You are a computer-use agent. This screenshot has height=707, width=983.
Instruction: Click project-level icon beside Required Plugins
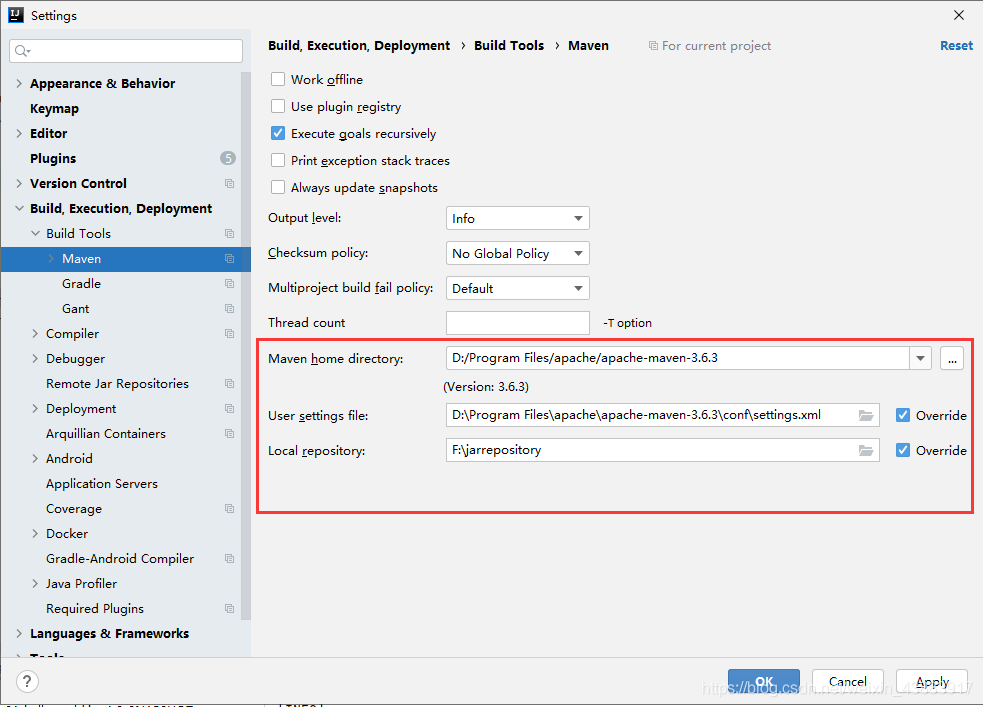click(x=229, y=609)
